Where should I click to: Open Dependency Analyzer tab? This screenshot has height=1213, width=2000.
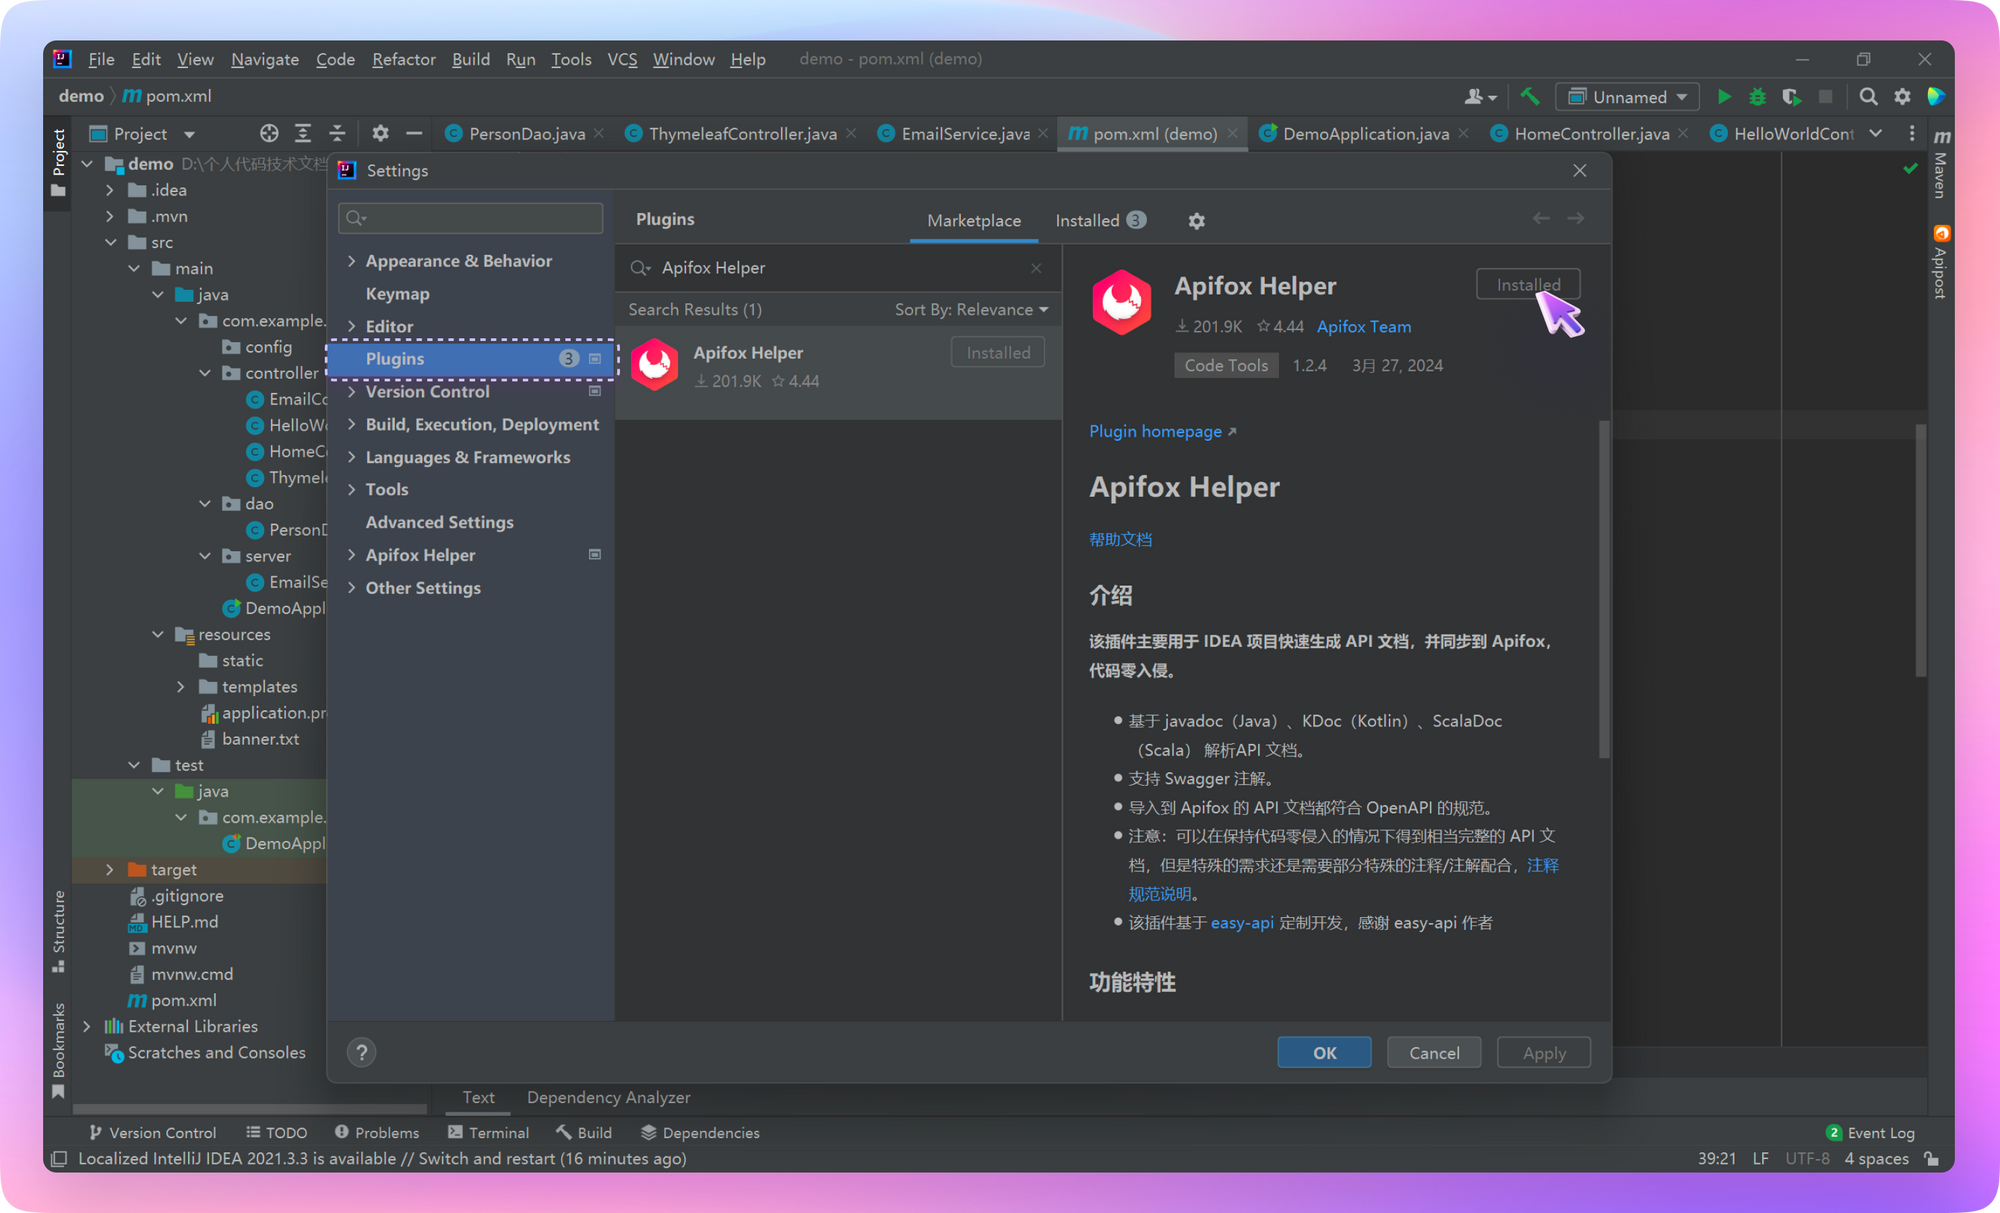click(608, 1097)
